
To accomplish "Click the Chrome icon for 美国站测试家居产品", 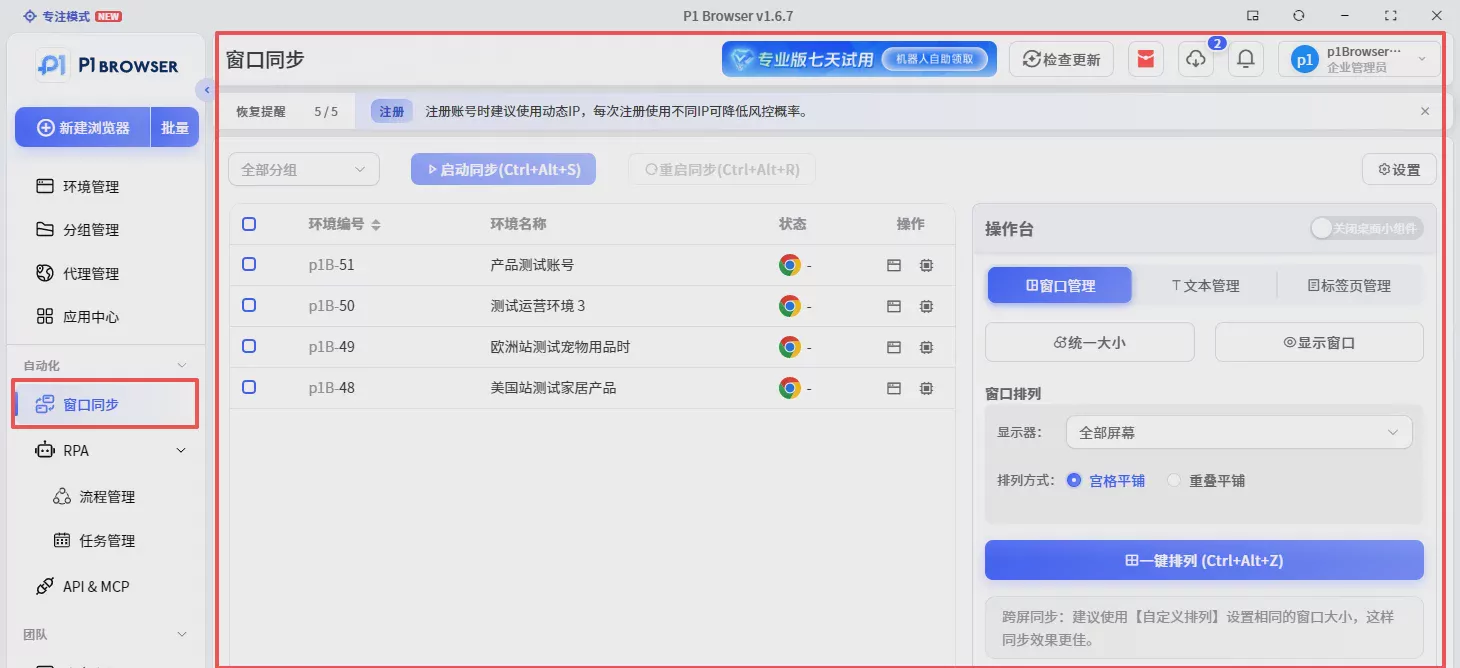I will click(790, 388).
